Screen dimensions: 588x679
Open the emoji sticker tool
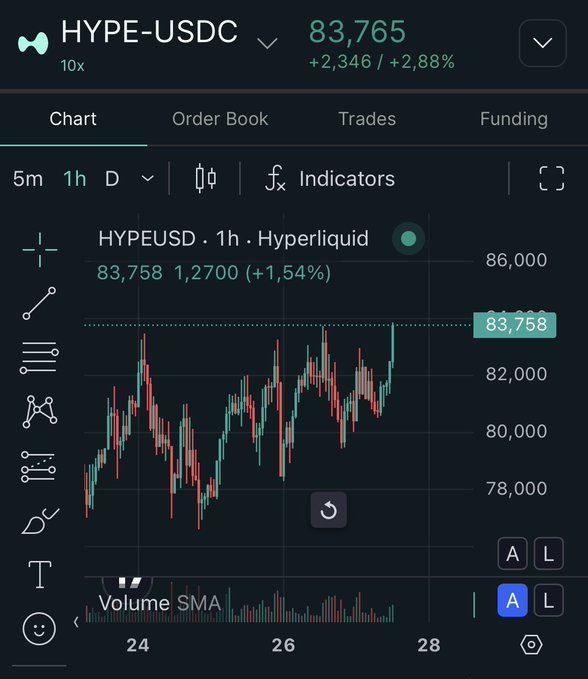(39, 628)
